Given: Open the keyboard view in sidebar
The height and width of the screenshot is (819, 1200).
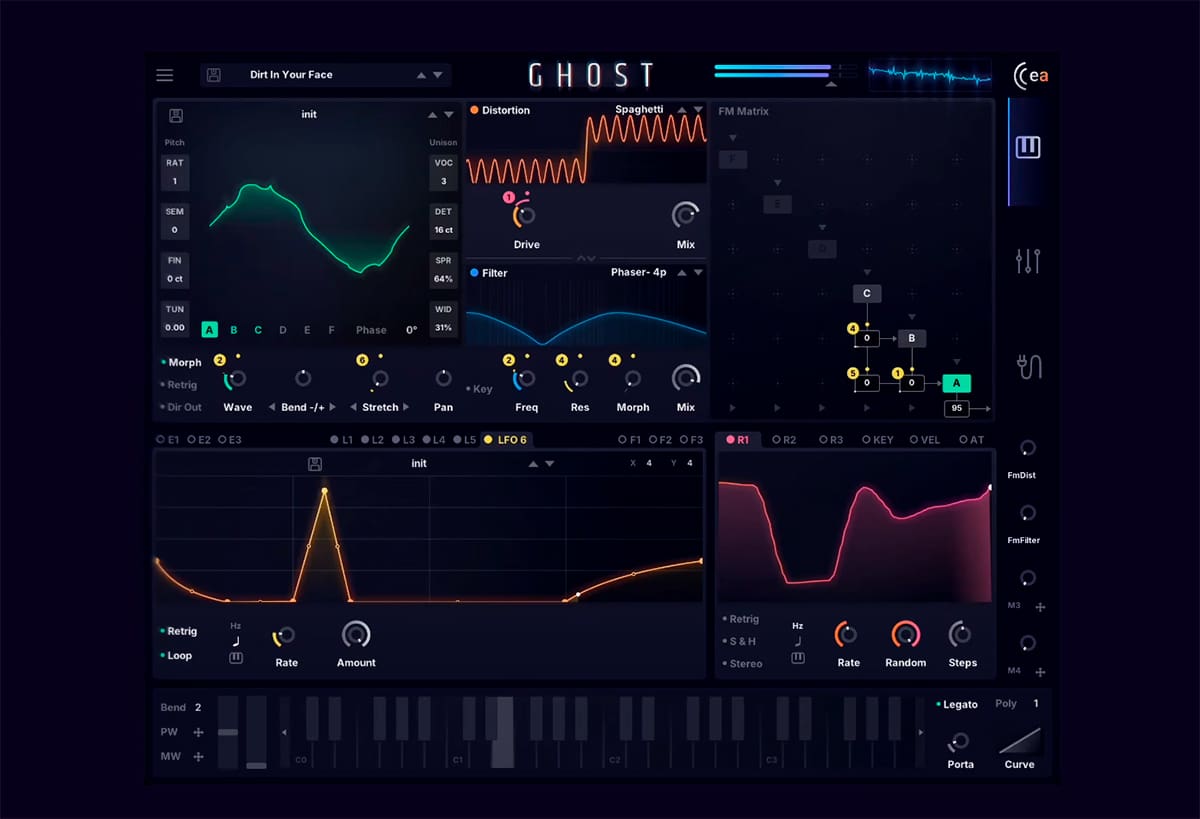Looking at the screenshot, I should [x=1028, y=148].
